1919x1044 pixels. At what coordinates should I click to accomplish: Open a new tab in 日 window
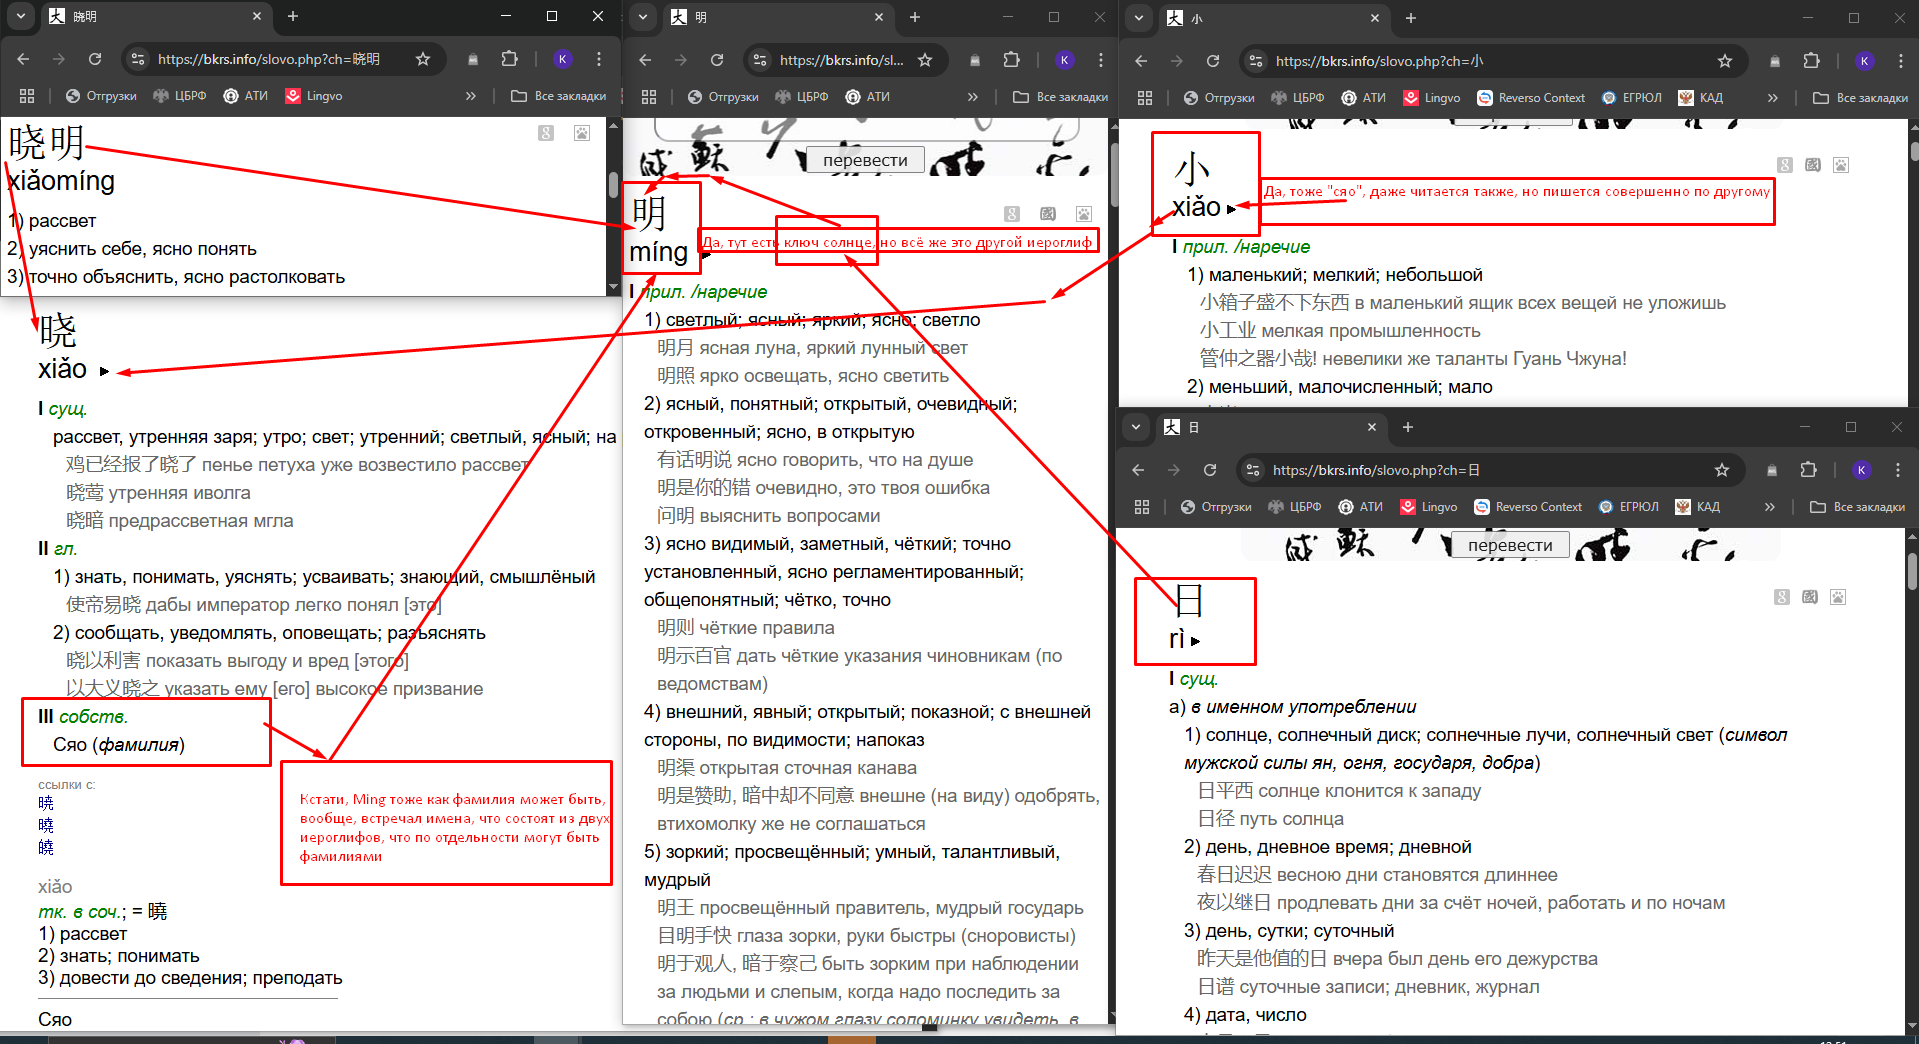(x=1408, y=427)
